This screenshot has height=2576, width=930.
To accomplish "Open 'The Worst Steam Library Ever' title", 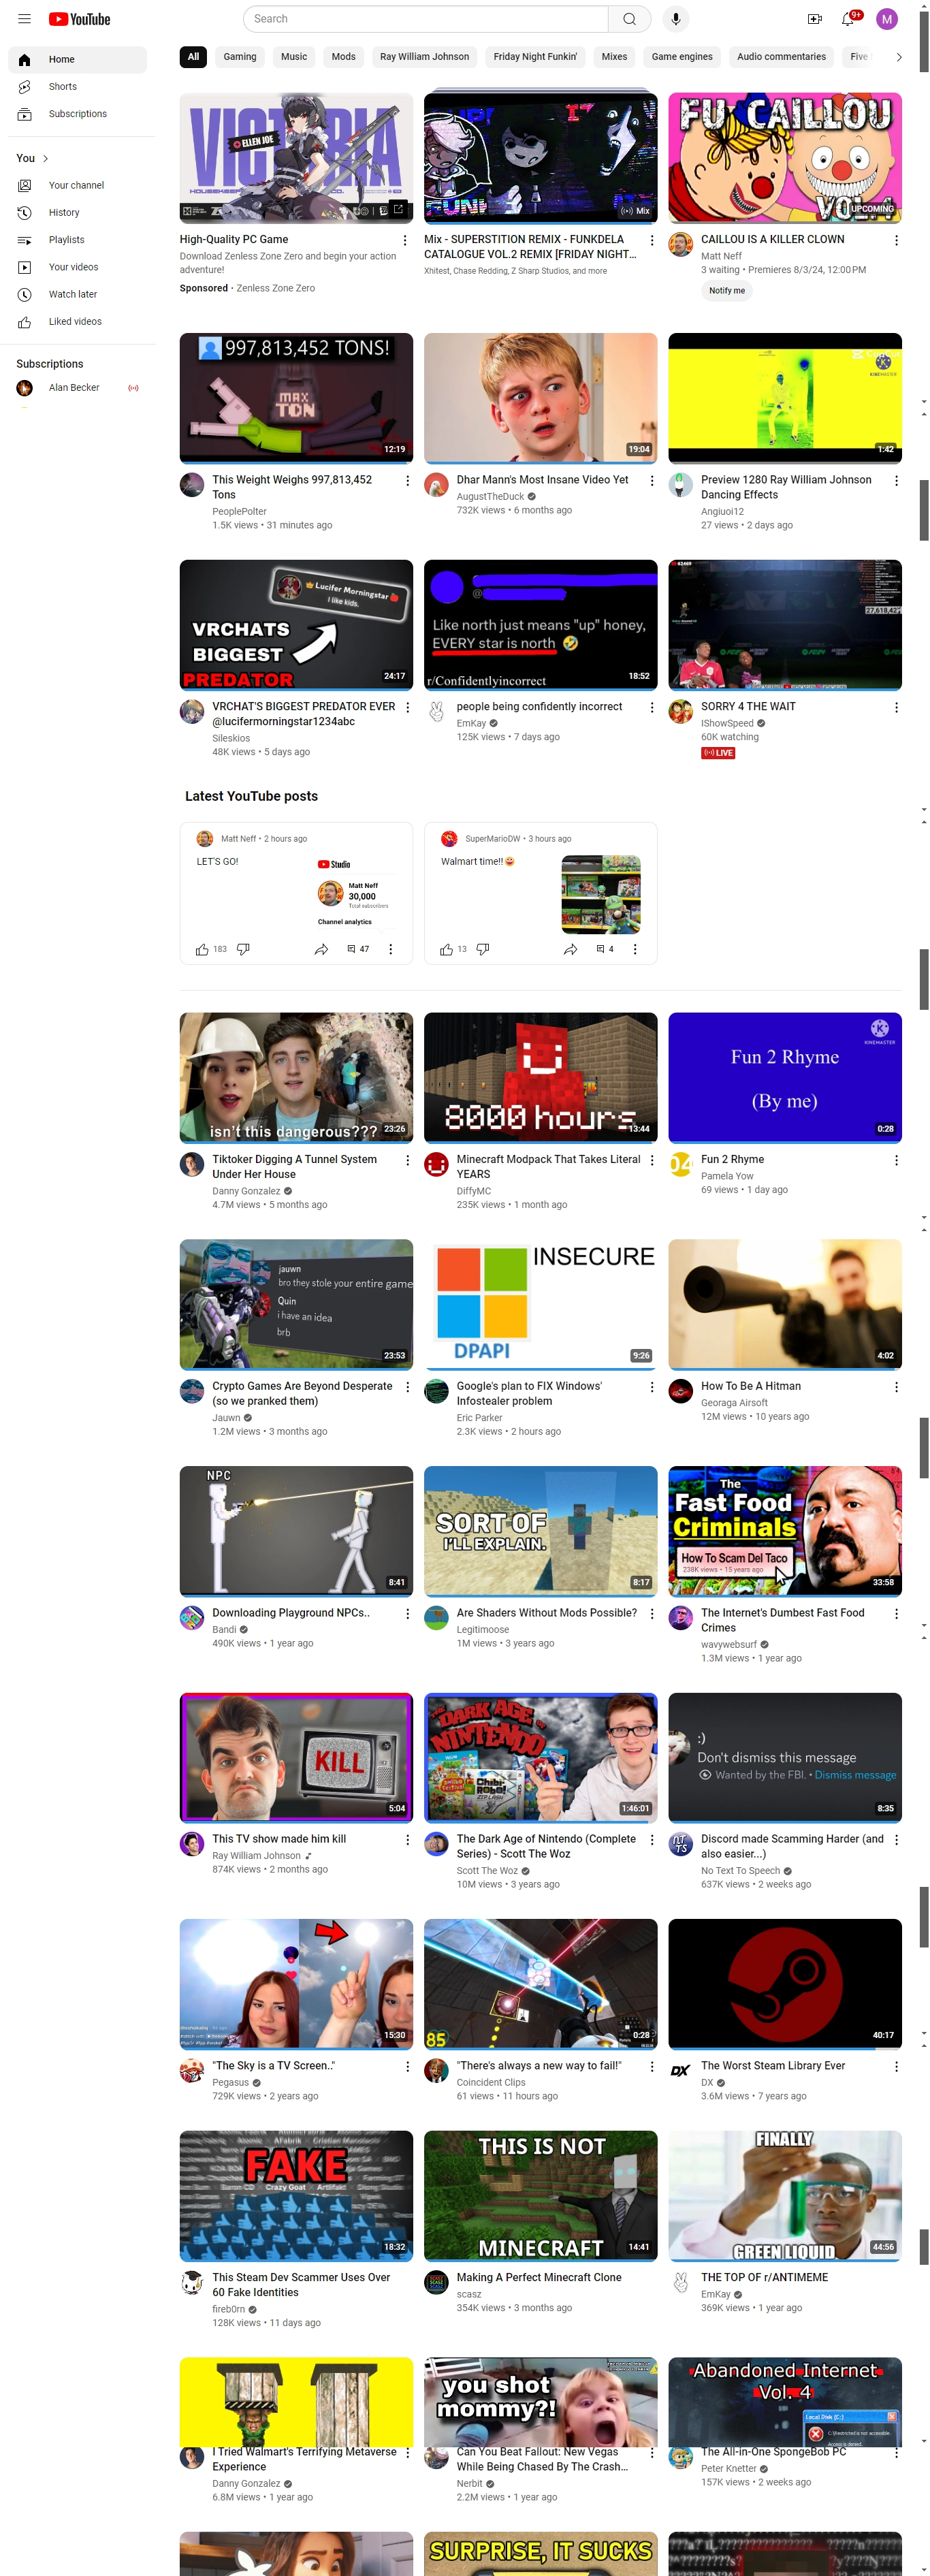I will [x=773, y=2065].
